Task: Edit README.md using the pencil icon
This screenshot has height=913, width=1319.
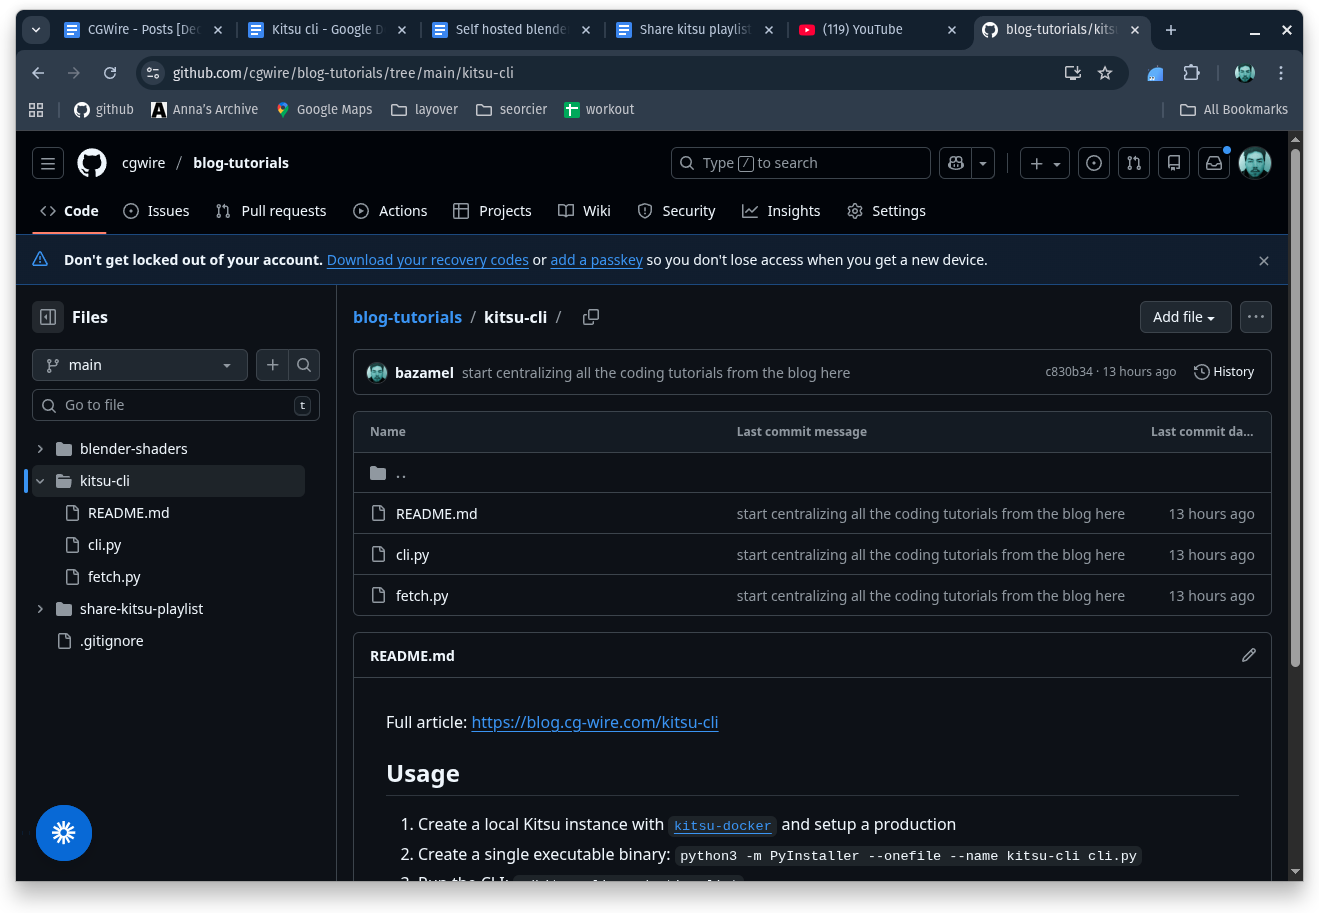Action: click(x=1248, y=655)
